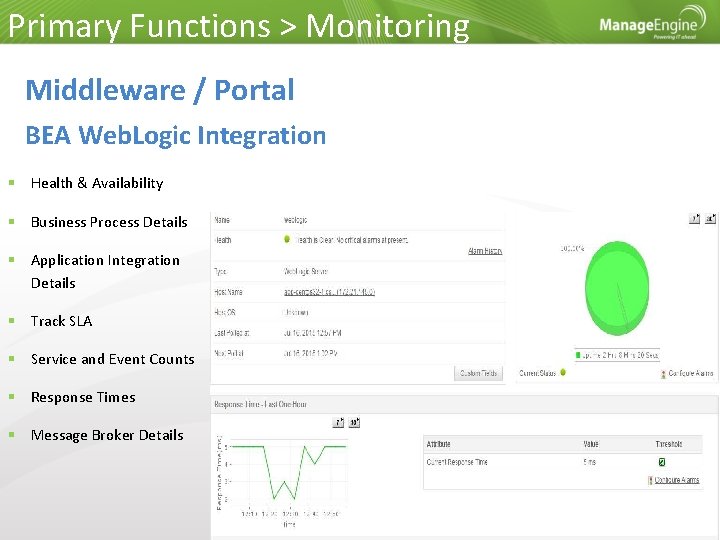Open the Host Name hyperlink value
The image size is (720, 540).
pos(329,292)
